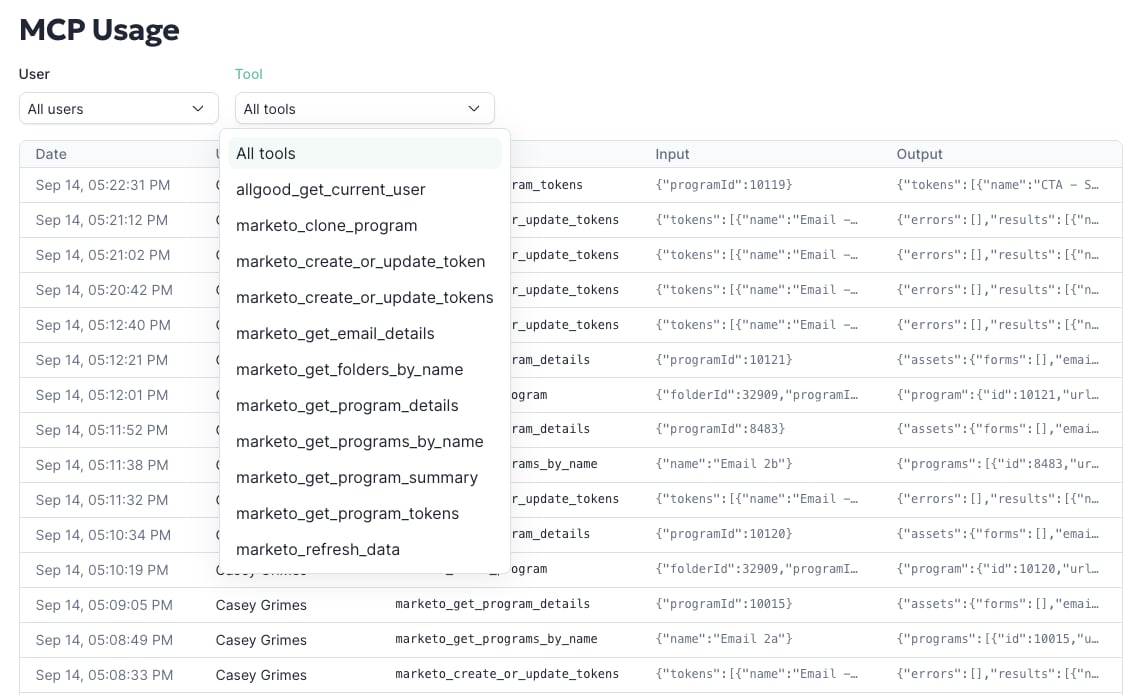Click marketo_get_program_details in 05:09:05 PM row
The height and width of the screenshot is (695, 1148).
[x=493, y=603]
